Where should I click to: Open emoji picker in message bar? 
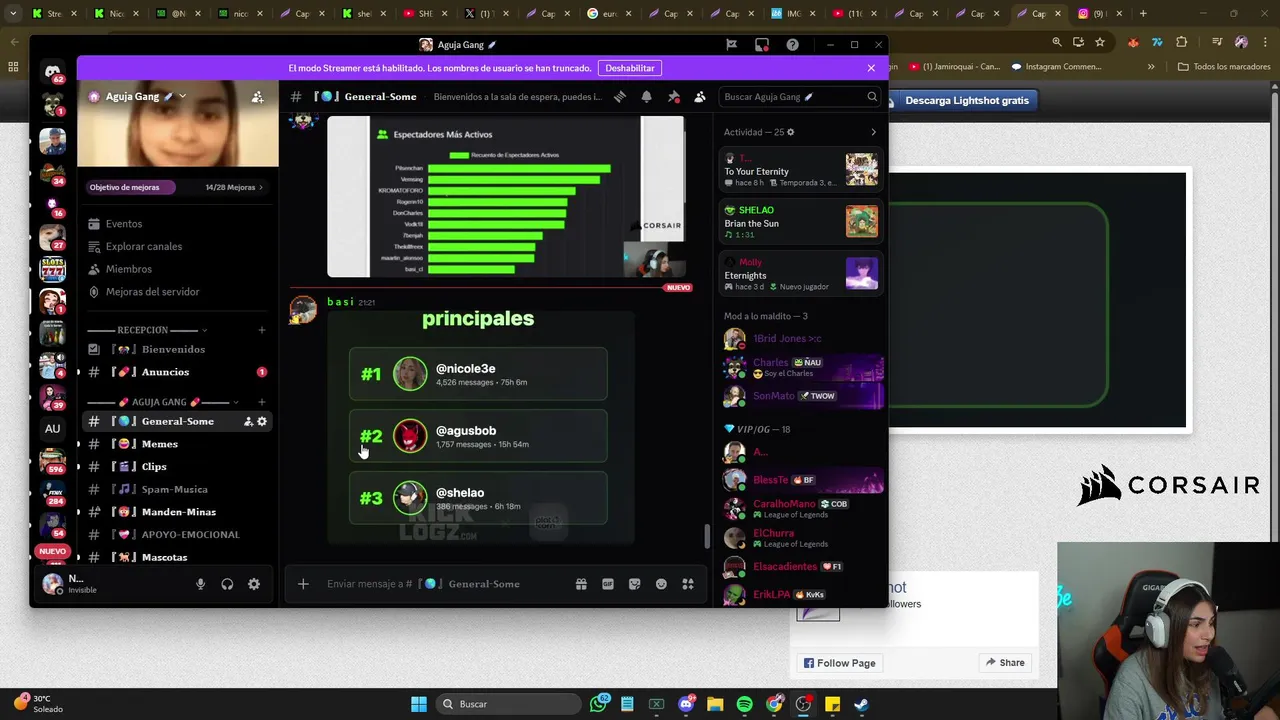pos(661,584)
